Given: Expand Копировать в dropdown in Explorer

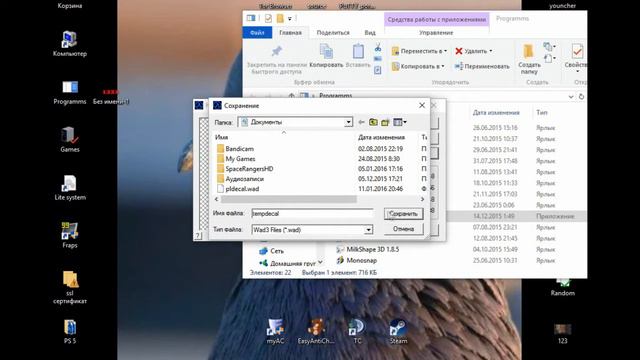Looking at the screenshot, I should point(443,66).
